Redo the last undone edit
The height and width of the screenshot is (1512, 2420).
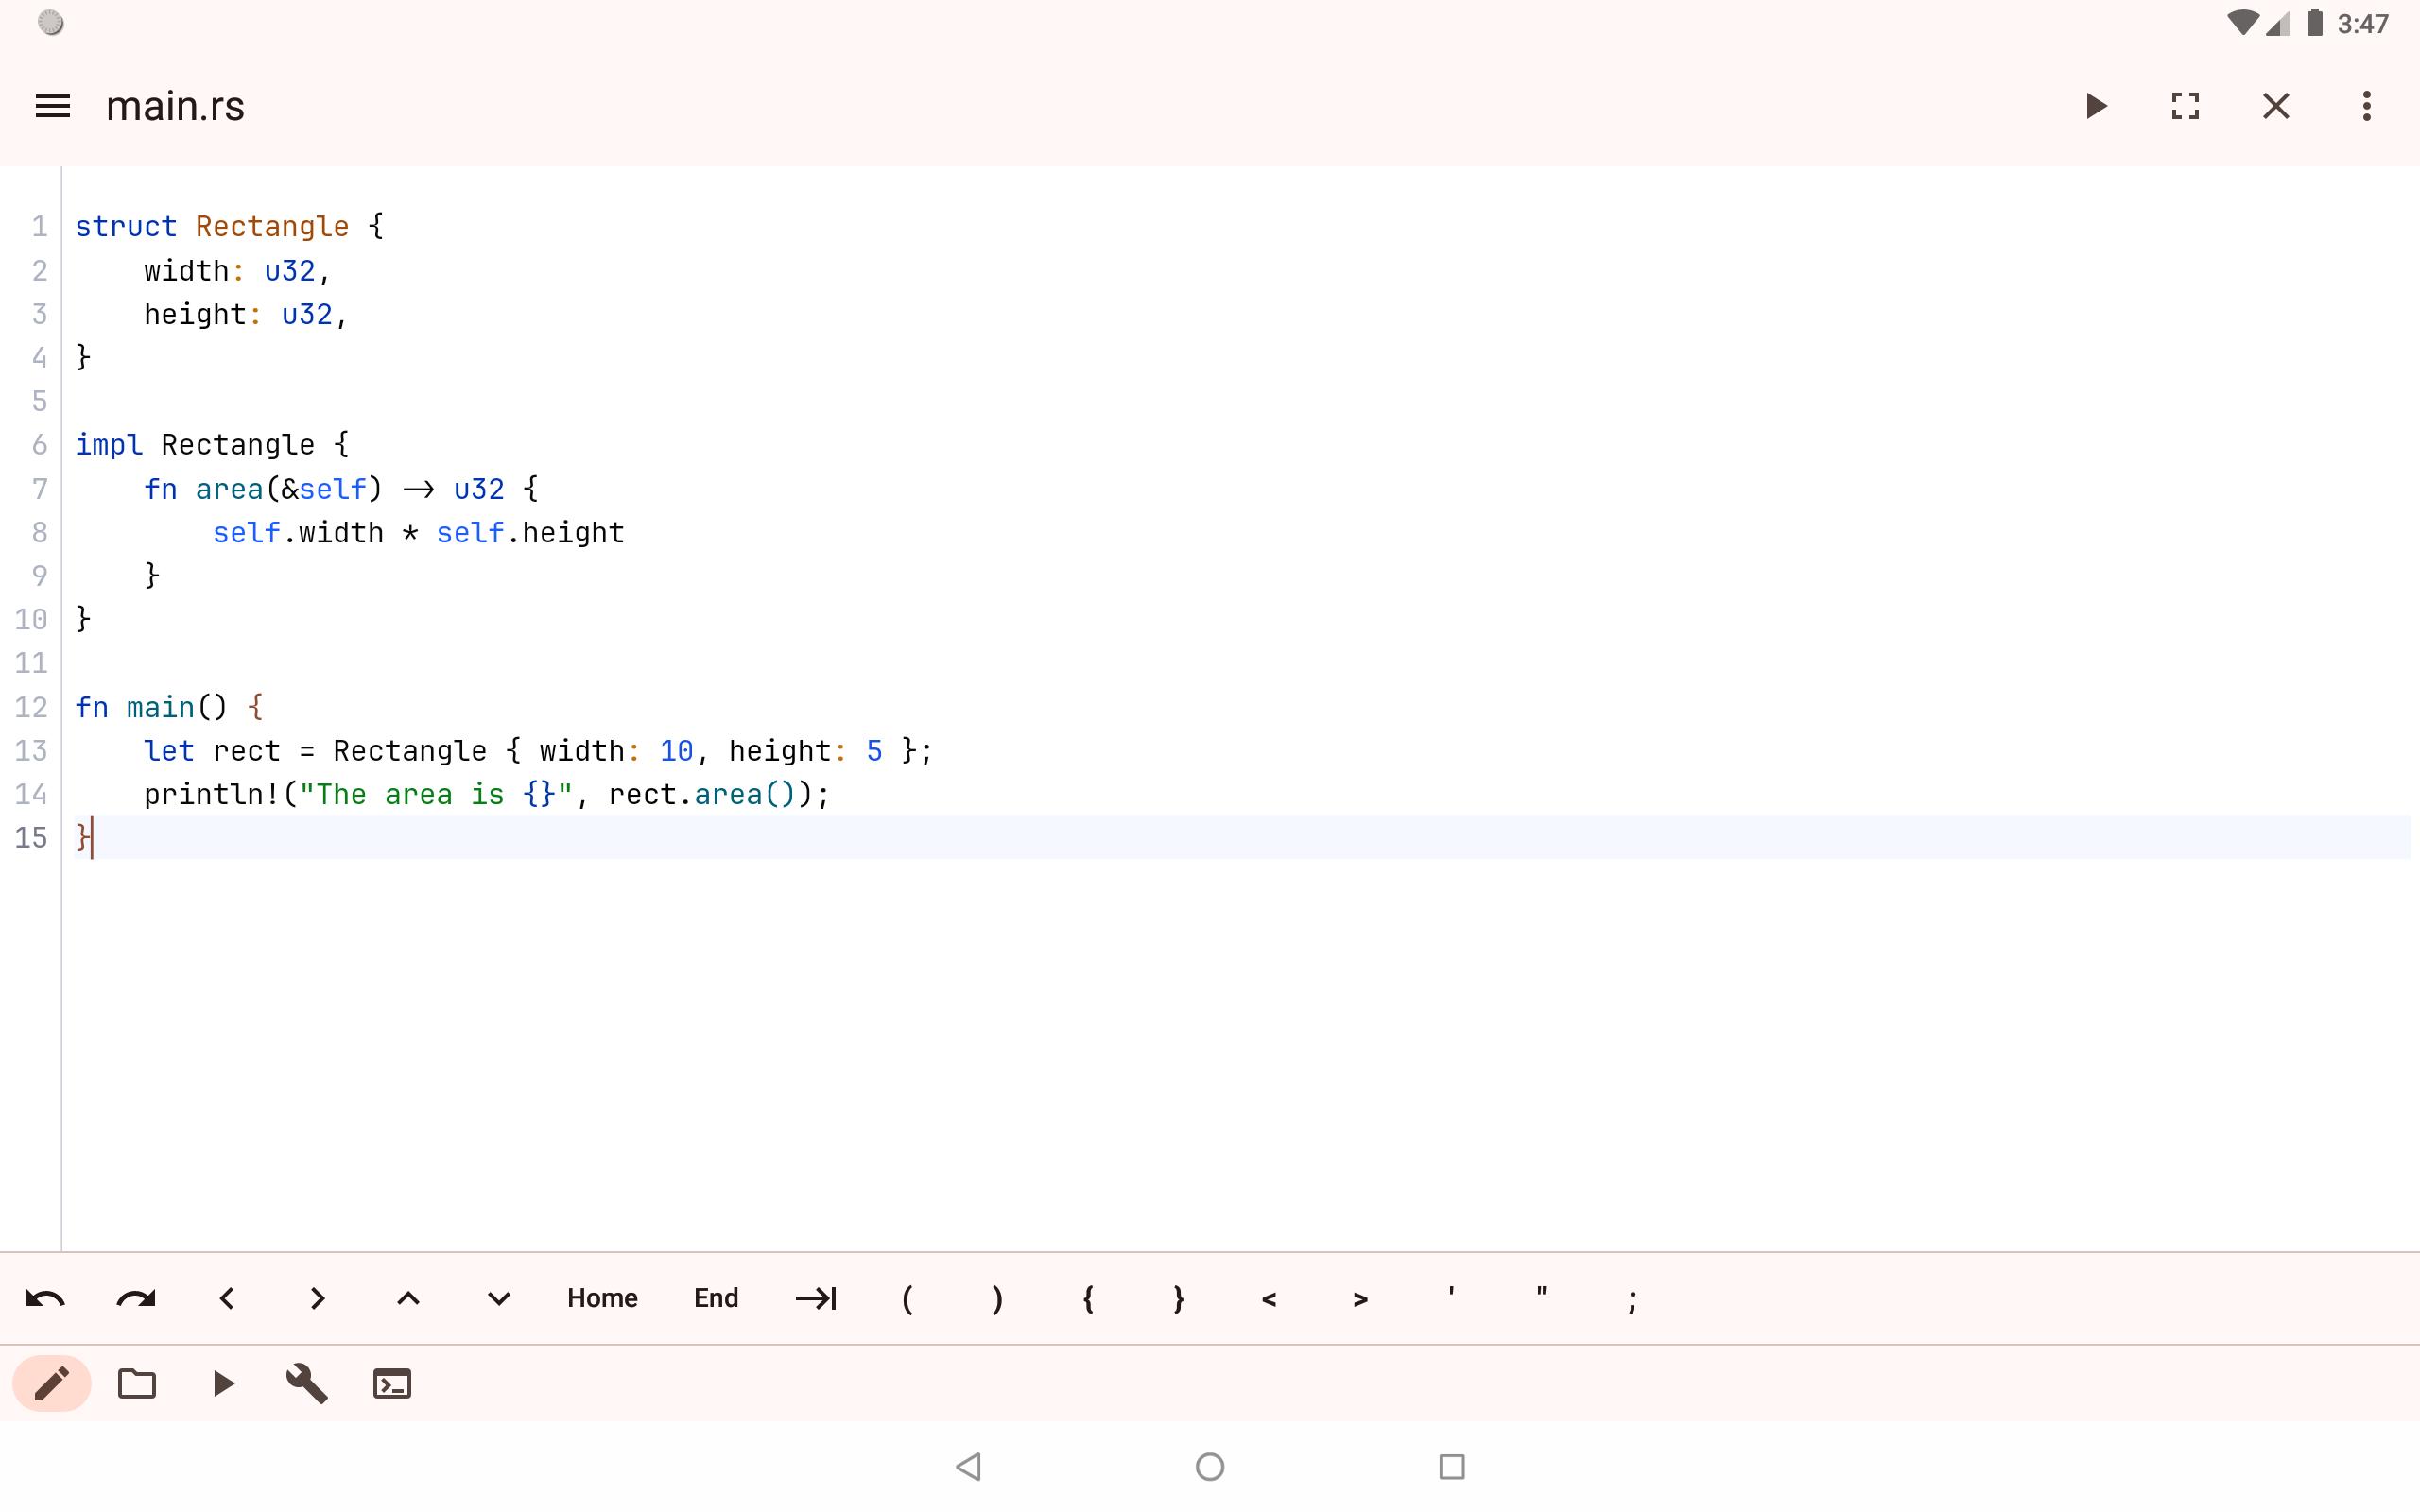point(136,1298)
